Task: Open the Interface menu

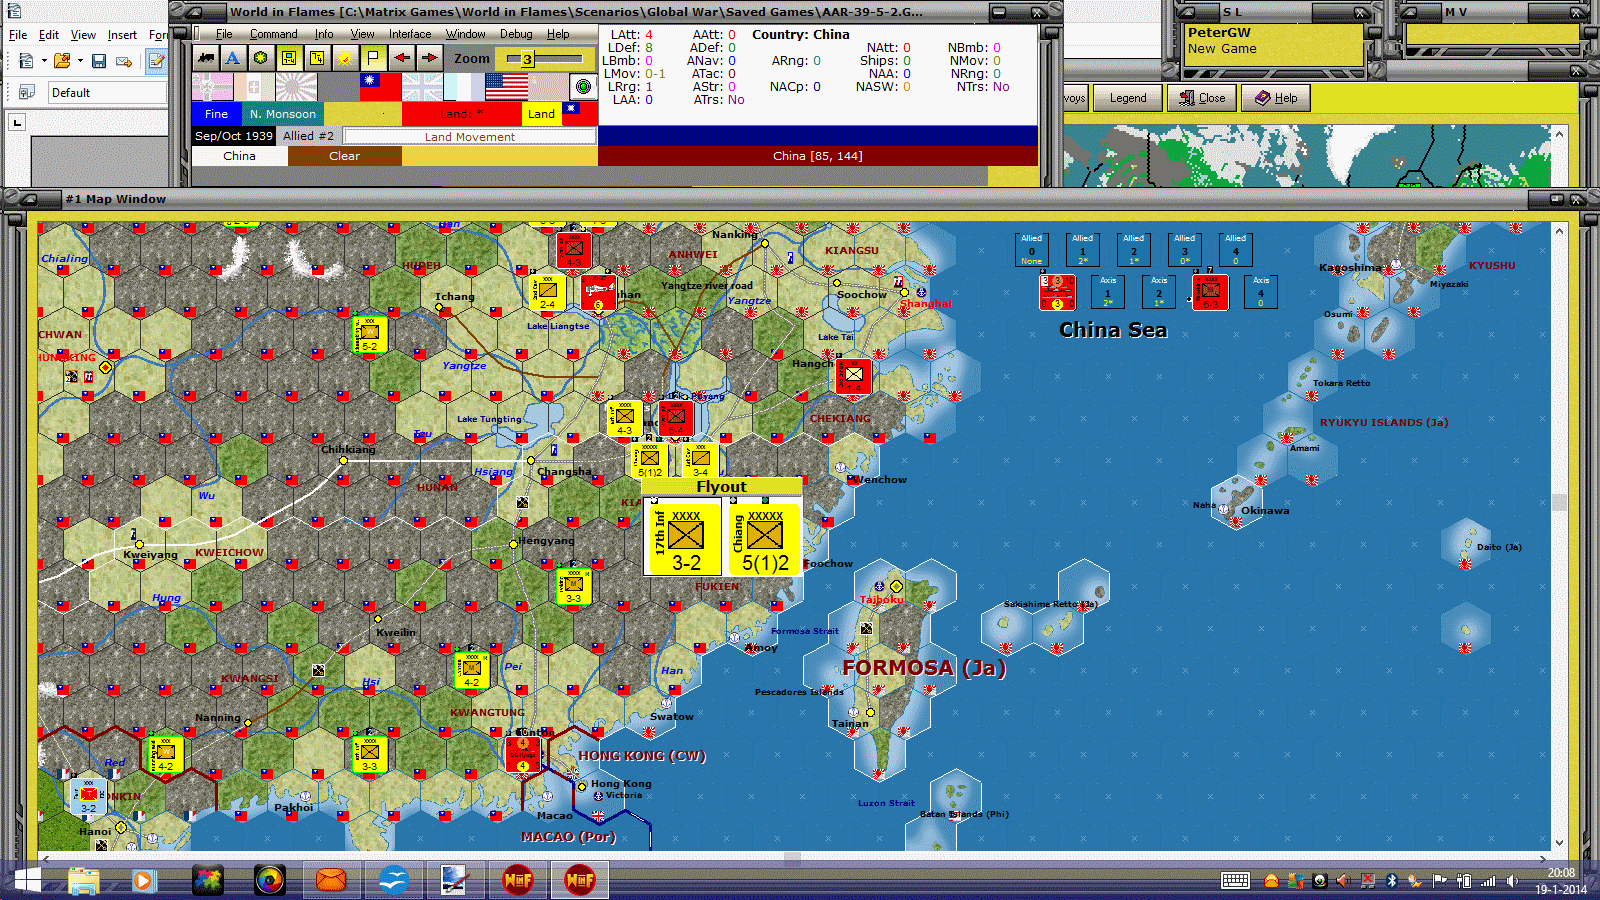Action: 410,34
